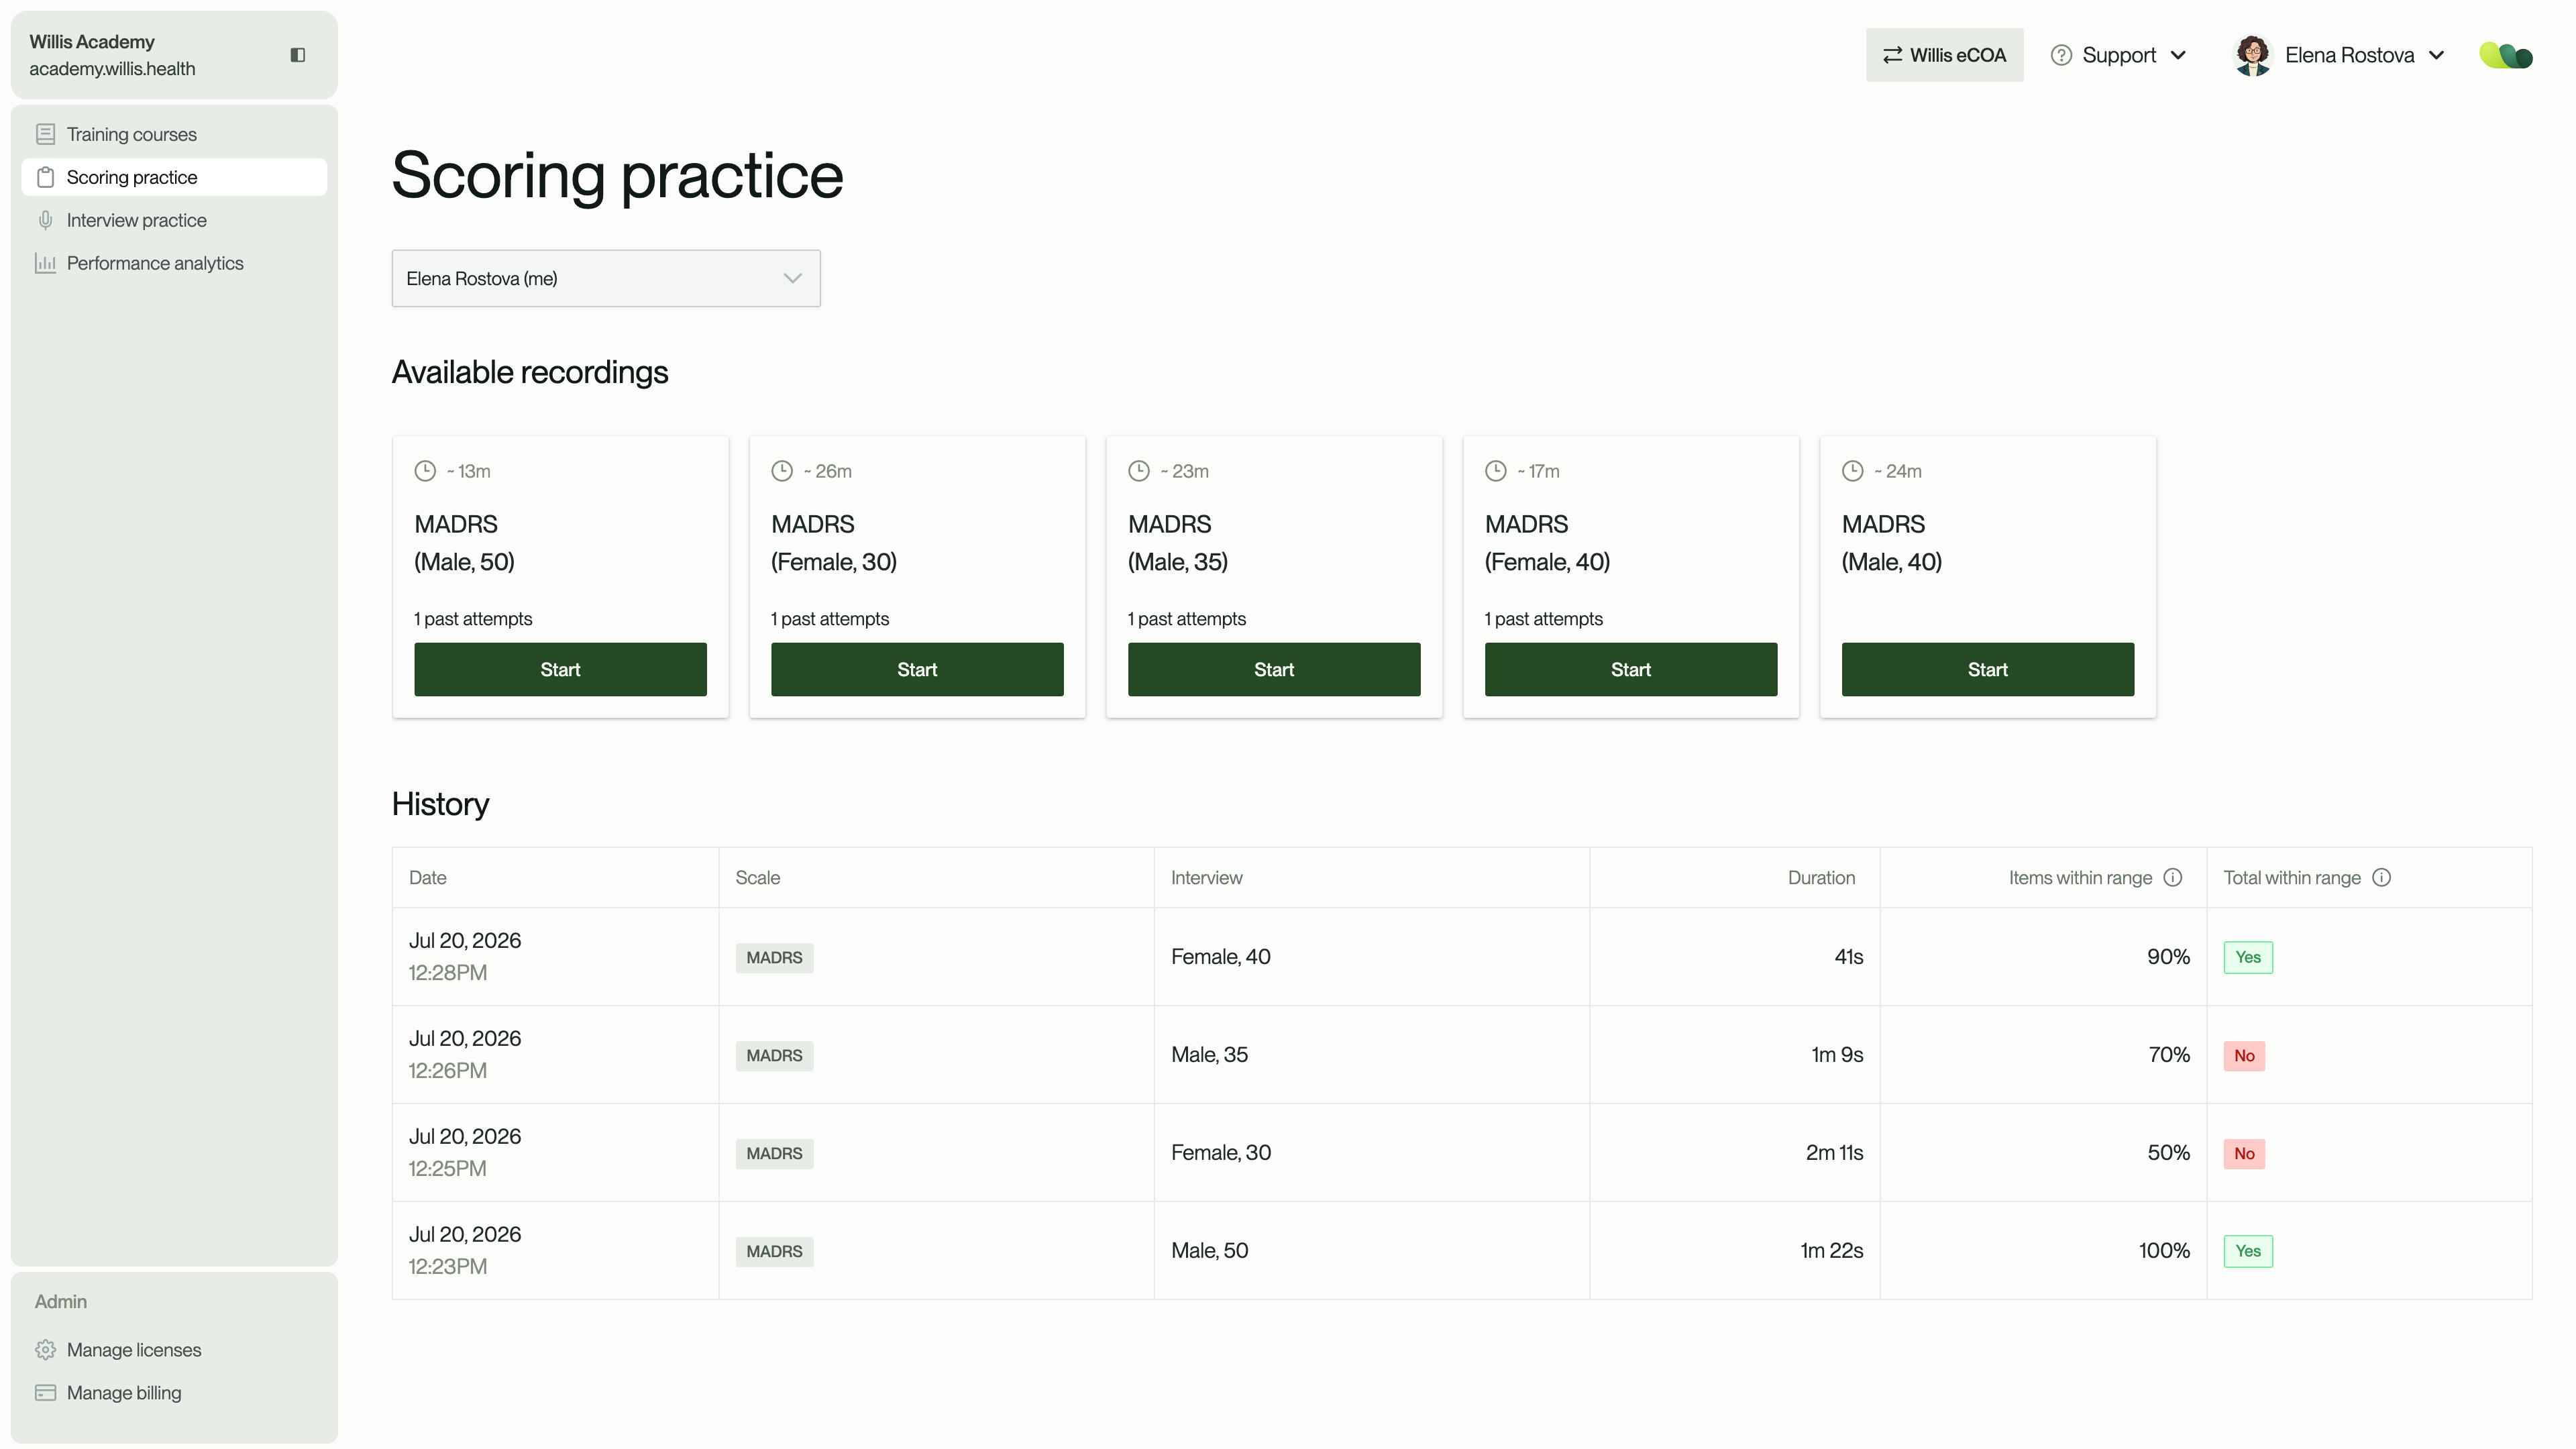The image size is (2576, 1449).
Task: Start the MADRS (Female, 30) recording
Action: (x=917, y=670)
